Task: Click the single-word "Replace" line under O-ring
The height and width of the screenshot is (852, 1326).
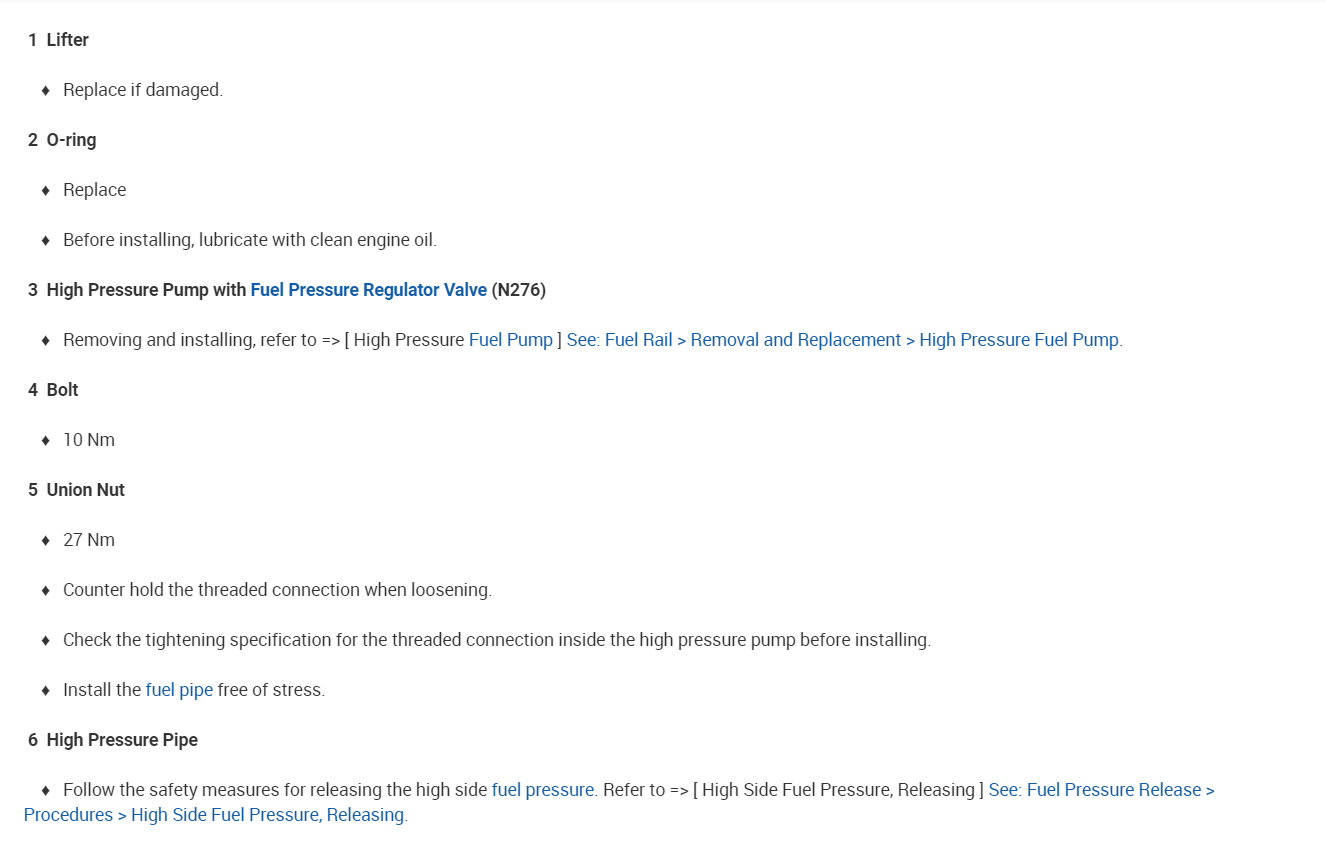Action: pyautogui.click(x=95, y=190)
